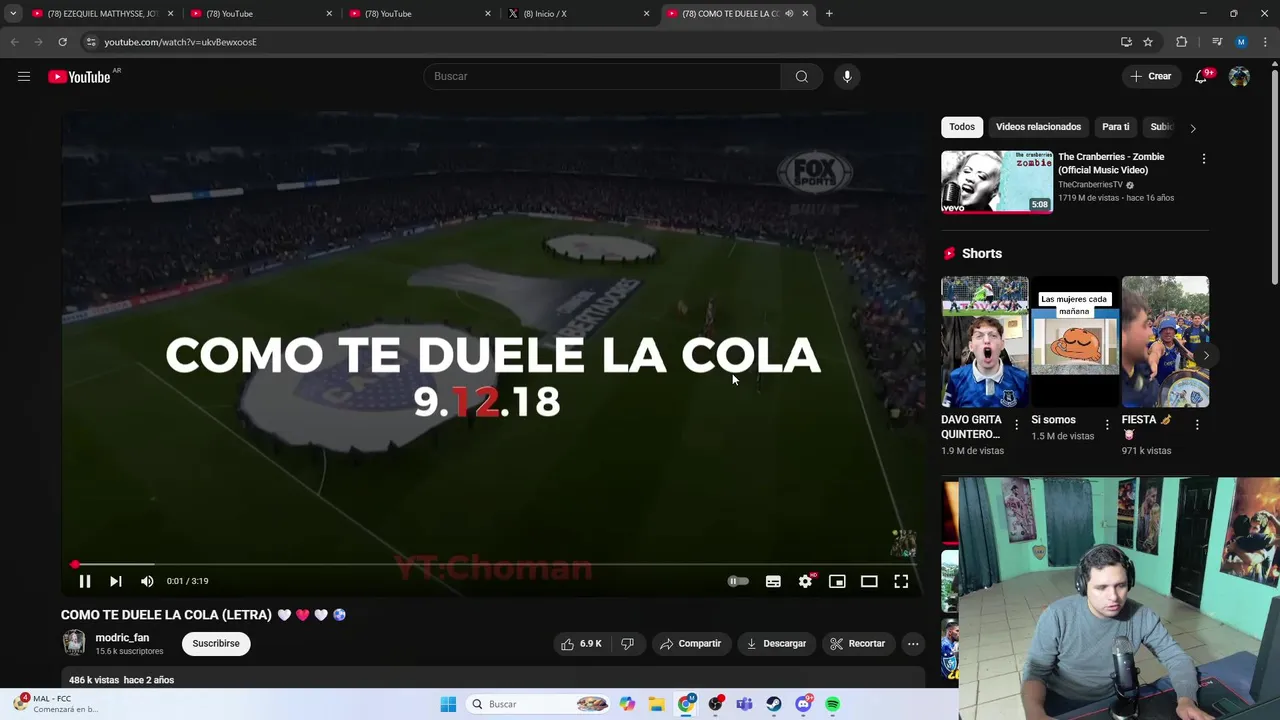Click the search magnifier button
This screenshot has width=1280, height=720.
click(x=801, y=76)
